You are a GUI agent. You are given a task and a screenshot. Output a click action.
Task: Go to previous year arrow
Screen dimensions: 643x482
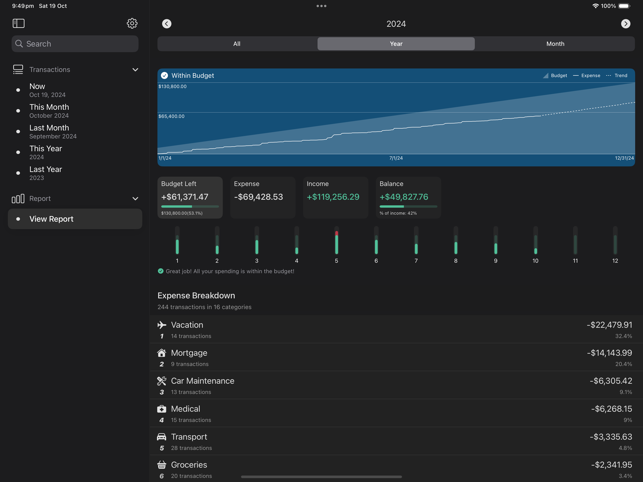tap(166, 24)
